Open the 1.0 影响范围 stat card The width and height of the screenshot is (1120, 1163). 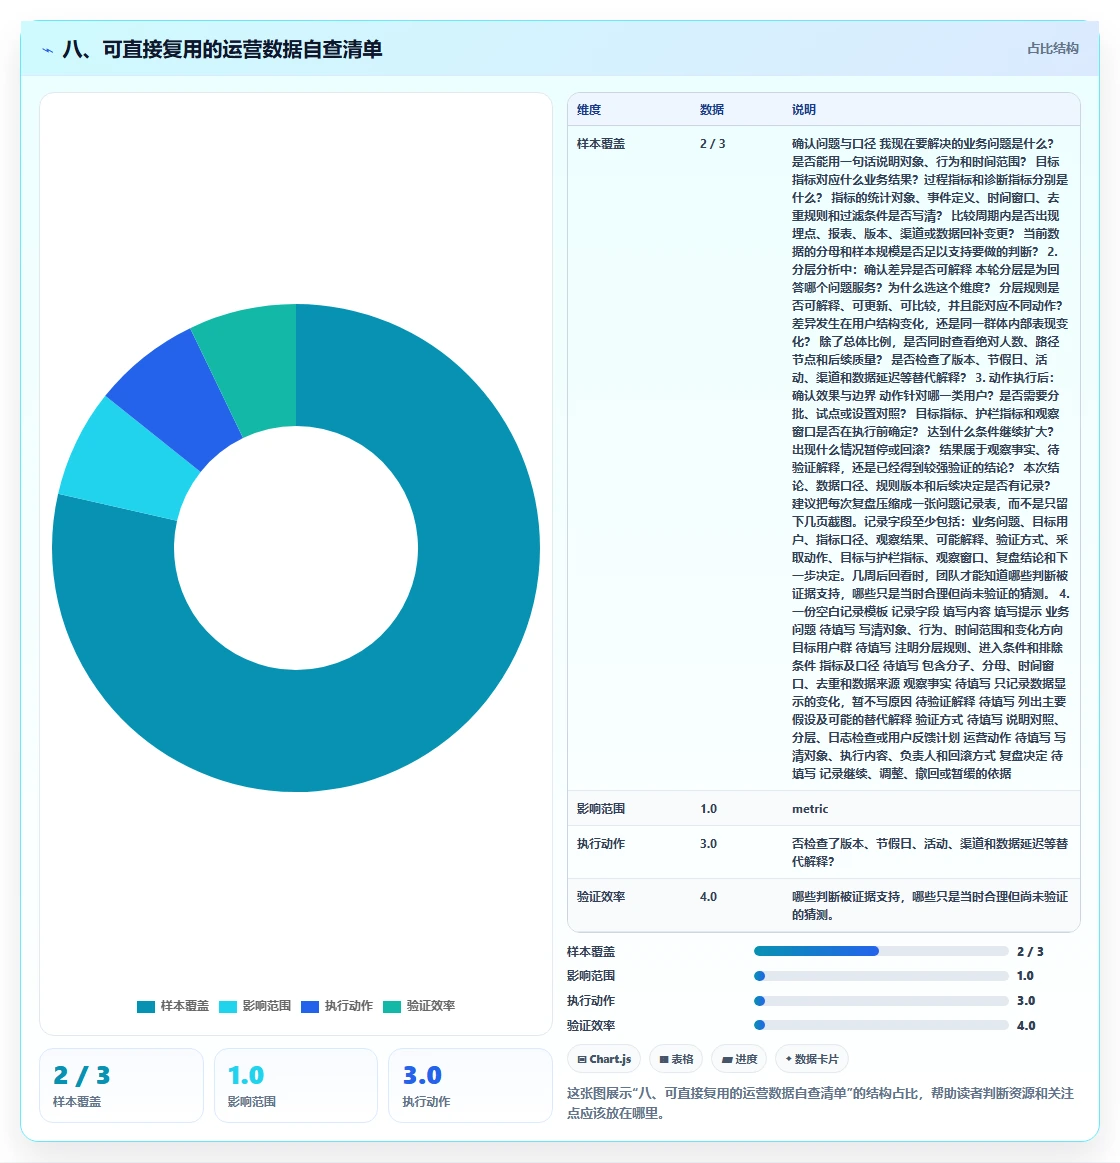click(296, 1086)
